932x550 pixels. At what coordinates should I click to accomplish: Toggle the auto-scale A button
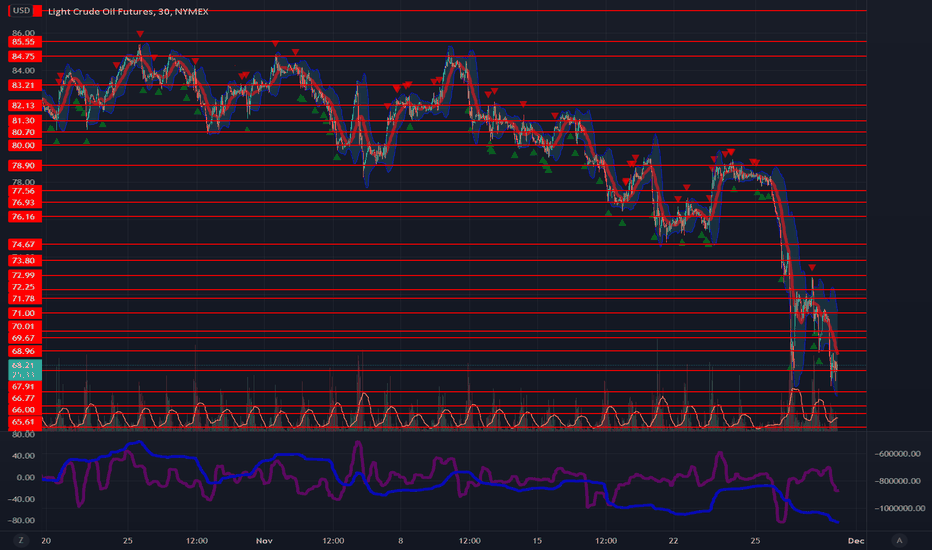[899, 540]
